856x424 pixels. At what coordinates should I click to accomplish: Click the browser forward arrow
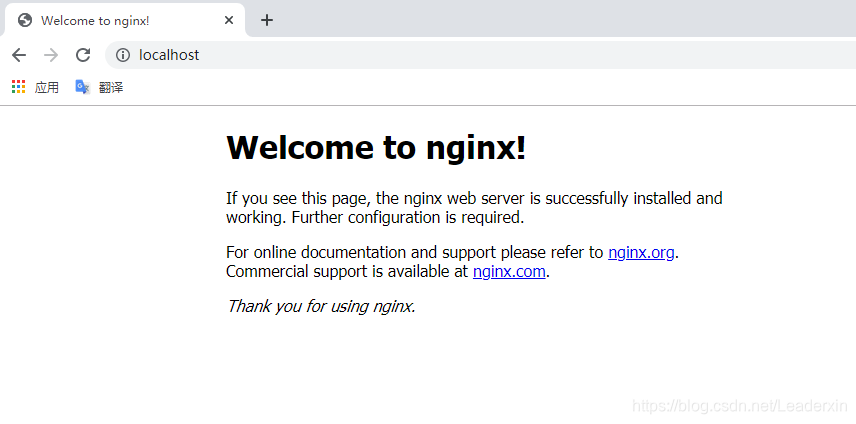tap(51, 55)
